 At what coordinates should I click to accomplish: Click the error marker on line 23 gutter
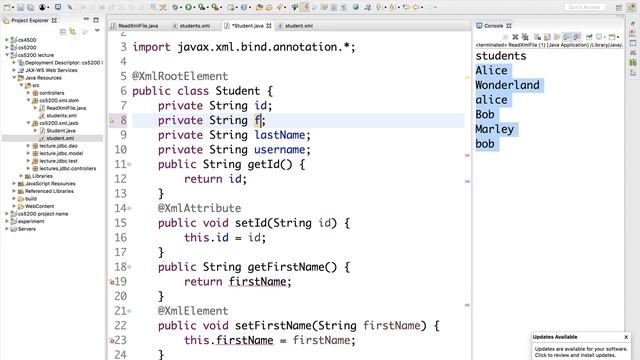coord(111,340)
